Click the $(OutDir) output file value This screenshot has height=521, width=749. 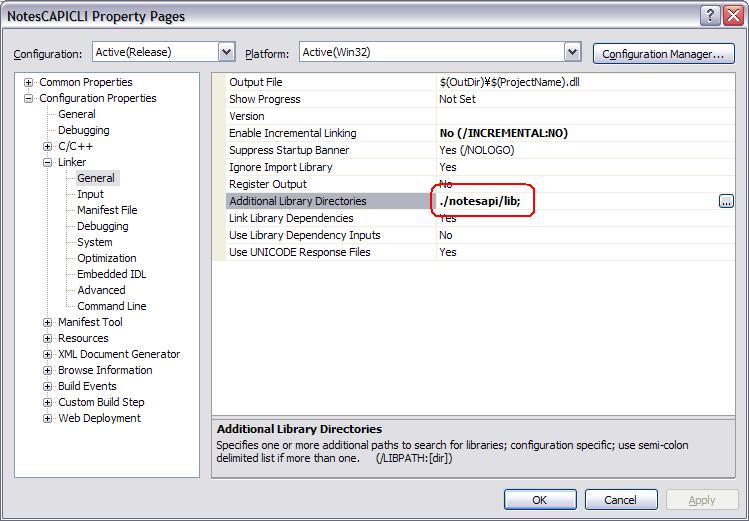point(509,82)
